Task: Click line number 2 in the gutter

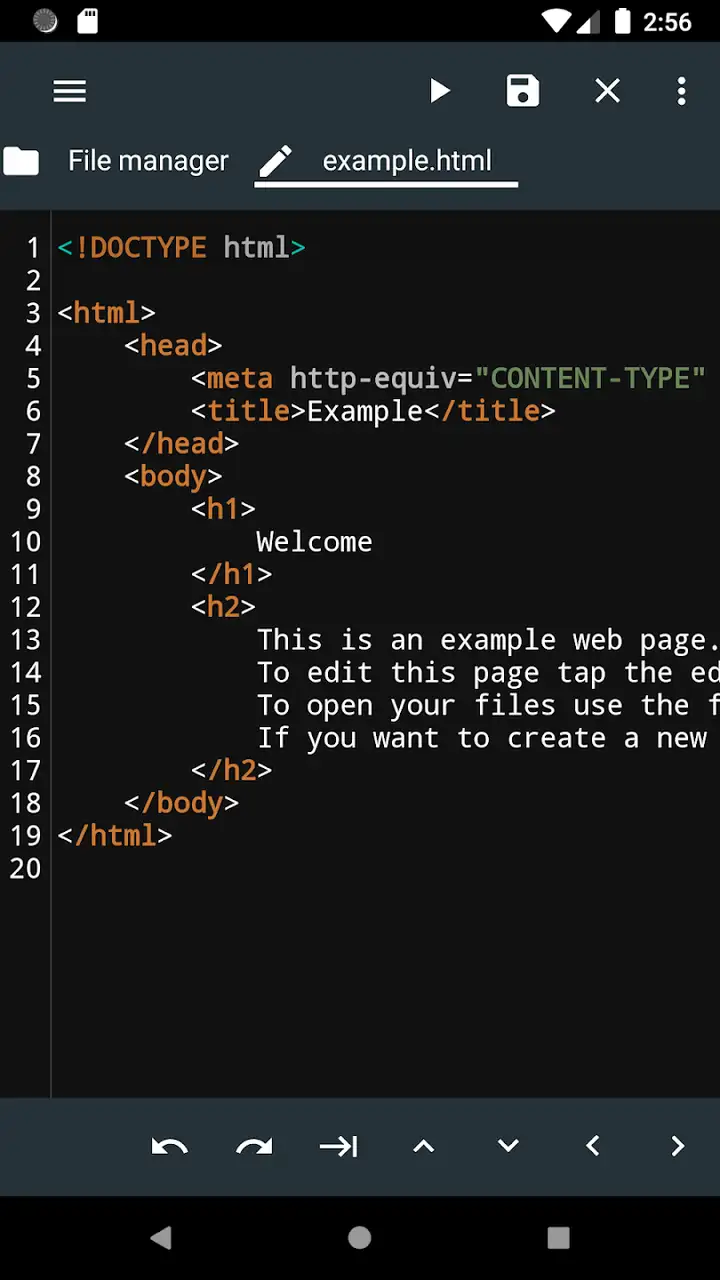Action: [33, 280]
